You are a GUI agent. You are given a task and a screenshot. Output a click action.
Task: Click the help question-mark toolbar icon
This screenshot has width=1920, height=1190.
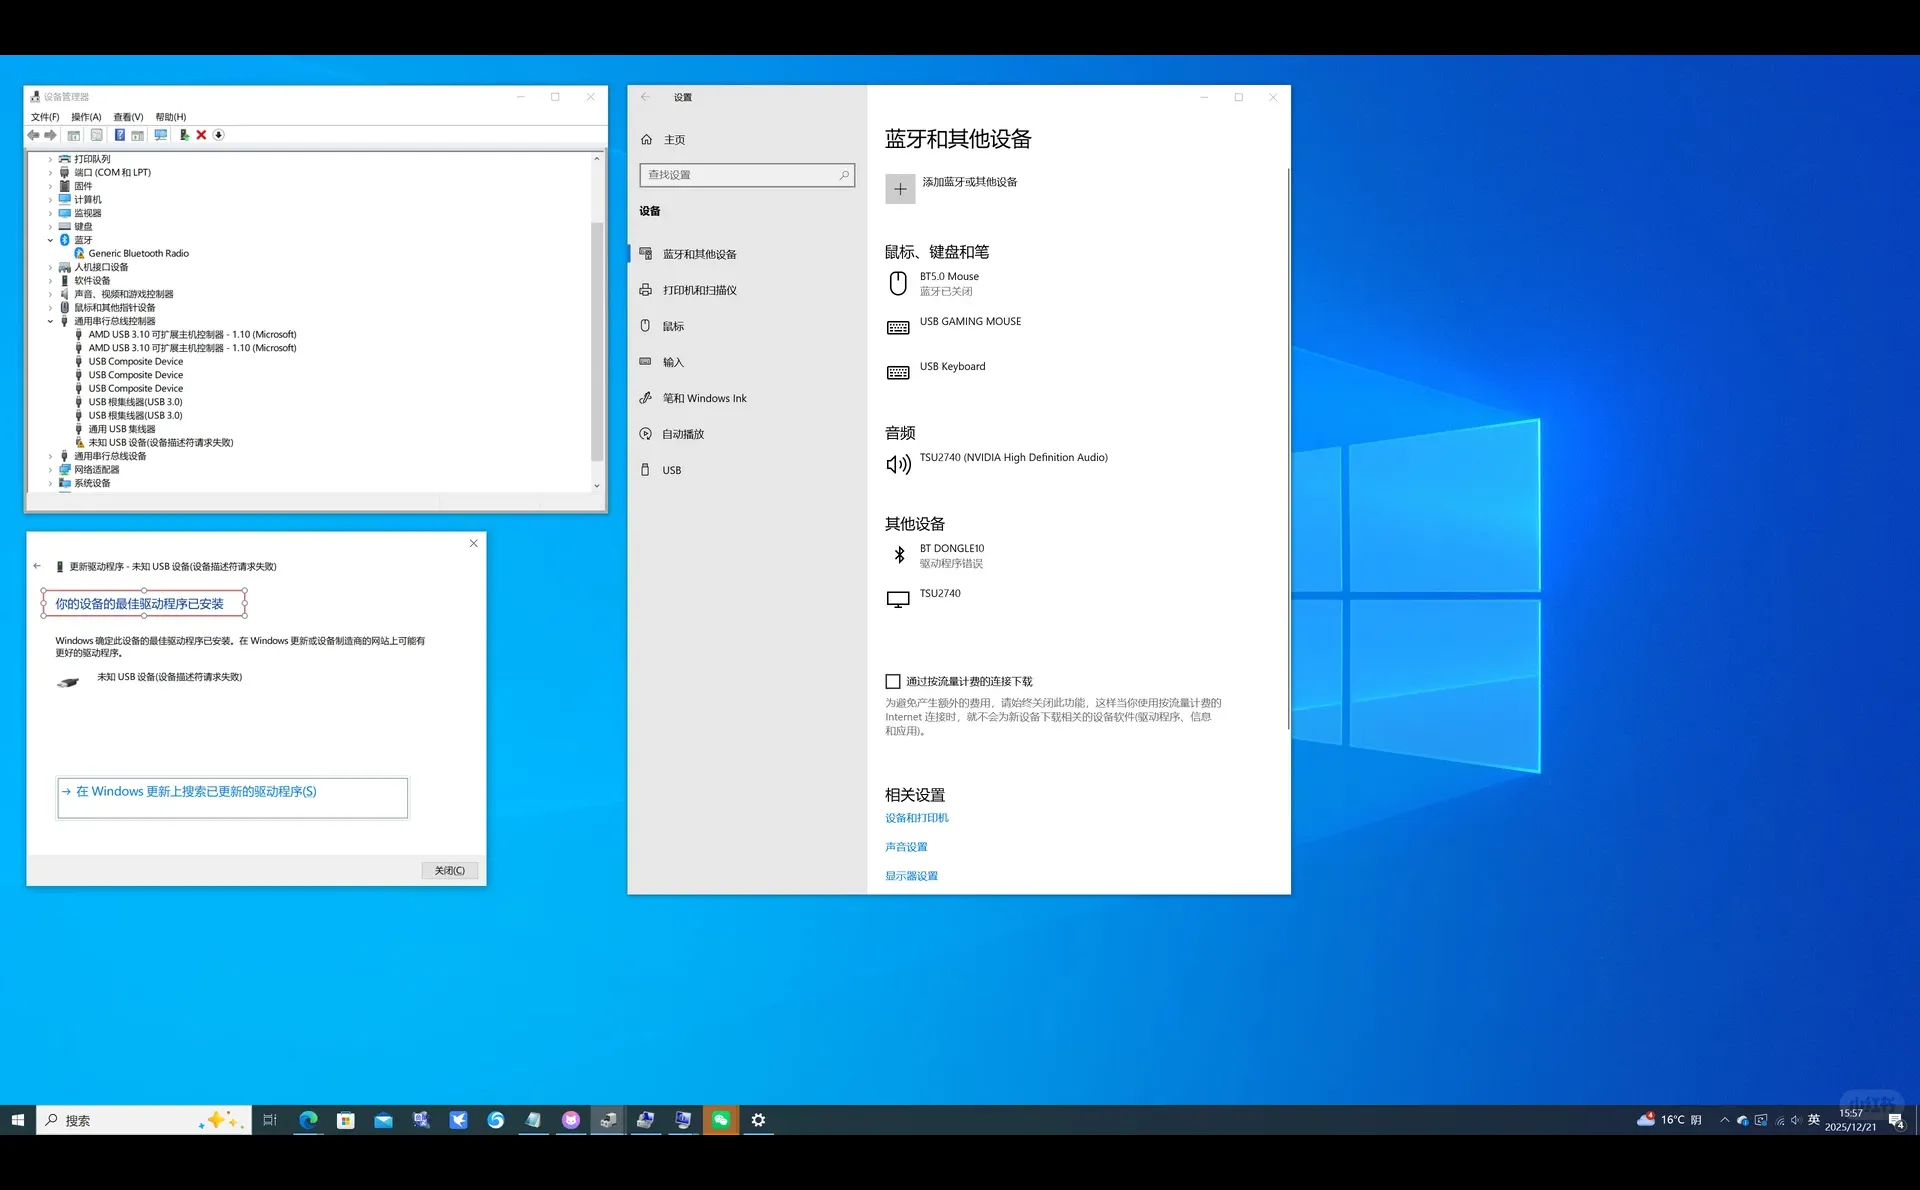(121, 135)
